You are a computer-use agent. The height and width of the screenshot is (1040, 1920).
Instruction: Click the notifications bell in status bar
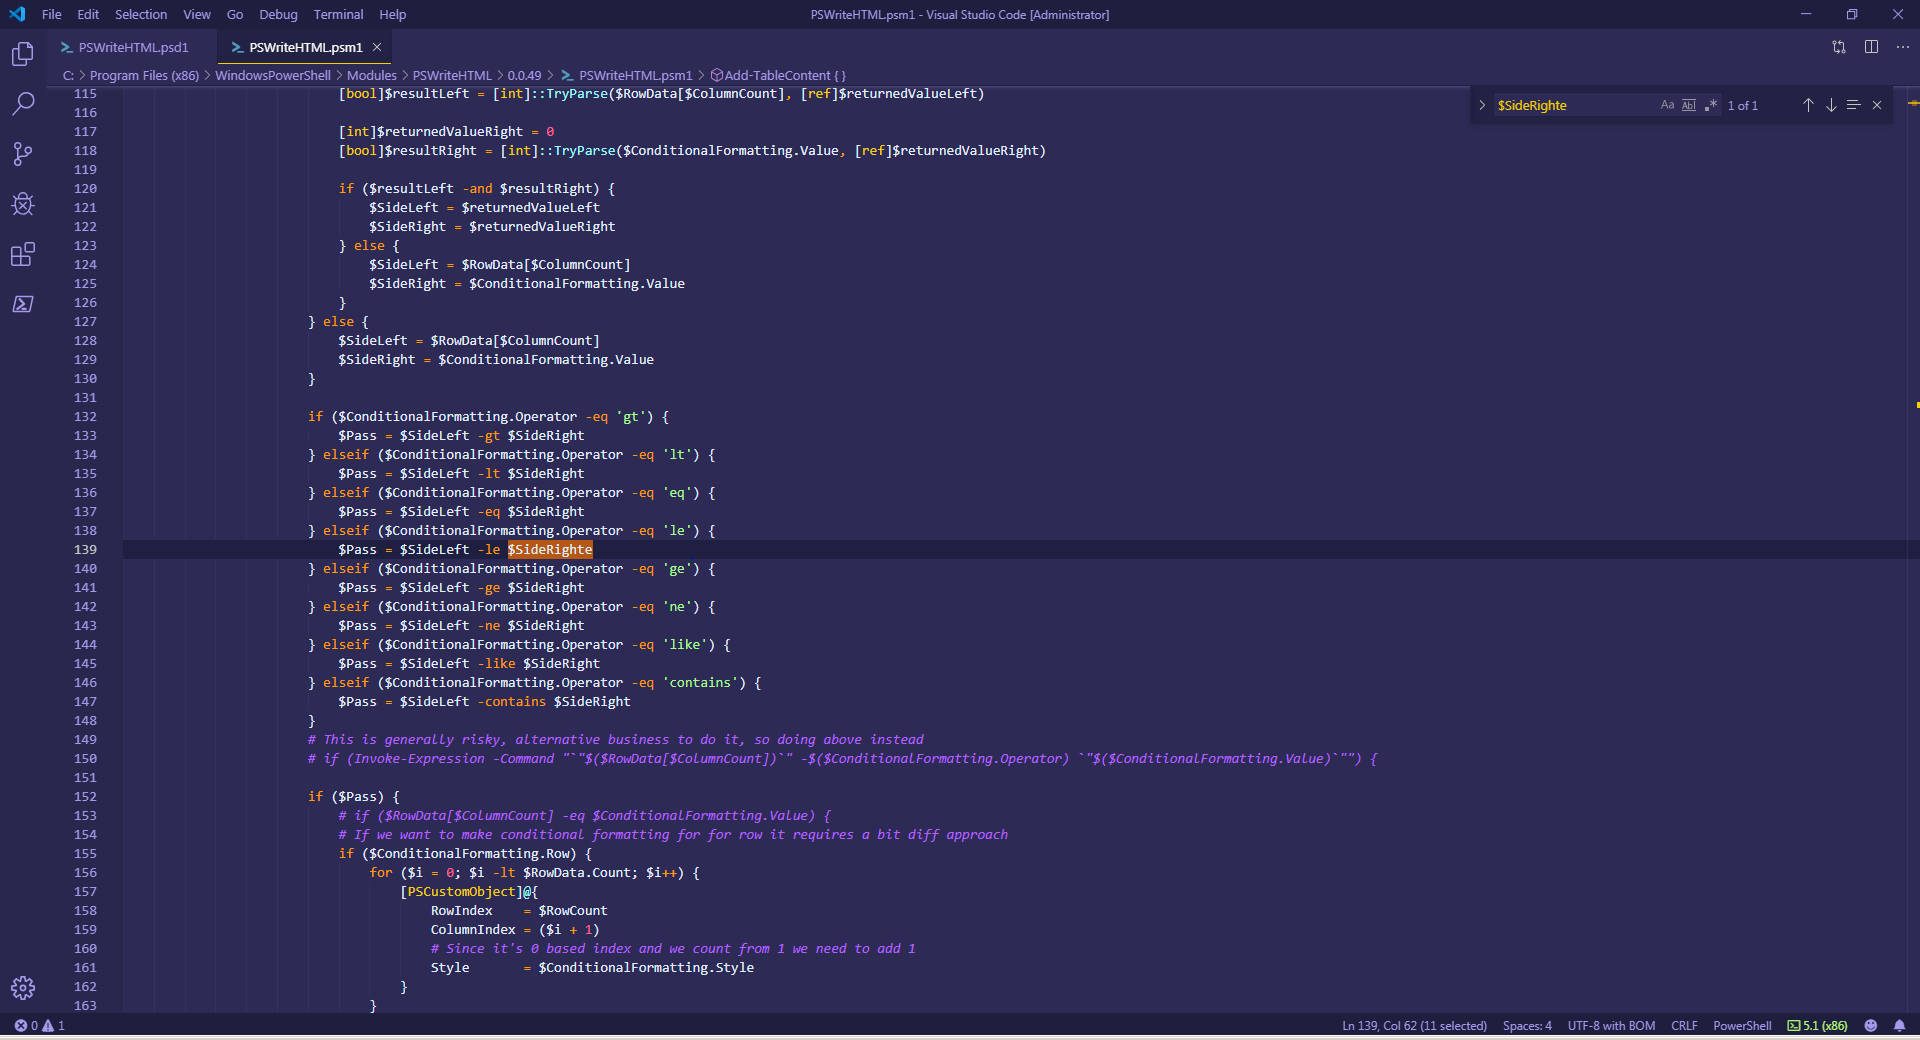[x=1901, y=1025]
